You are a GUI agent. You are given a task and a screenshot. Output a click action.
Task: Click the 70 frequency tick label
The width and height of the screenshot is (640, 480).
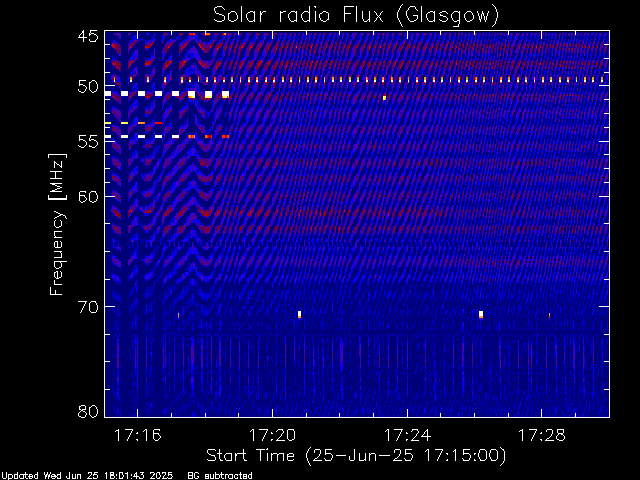88,307
